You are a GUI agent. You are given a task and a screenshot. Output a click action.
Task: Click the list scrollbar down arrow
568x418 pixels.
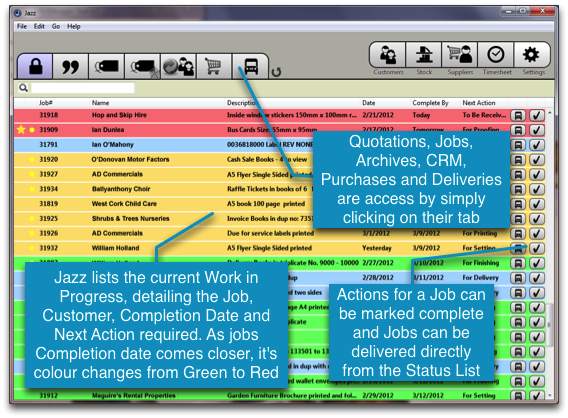tap(550, 396)
